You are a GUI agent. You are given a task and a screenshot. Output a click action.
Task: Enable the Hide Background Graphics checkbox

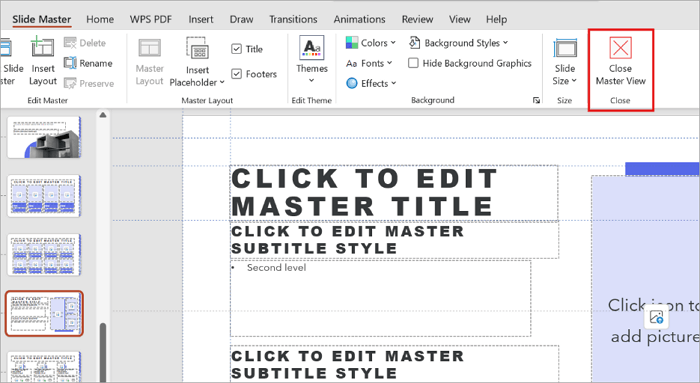413,63
